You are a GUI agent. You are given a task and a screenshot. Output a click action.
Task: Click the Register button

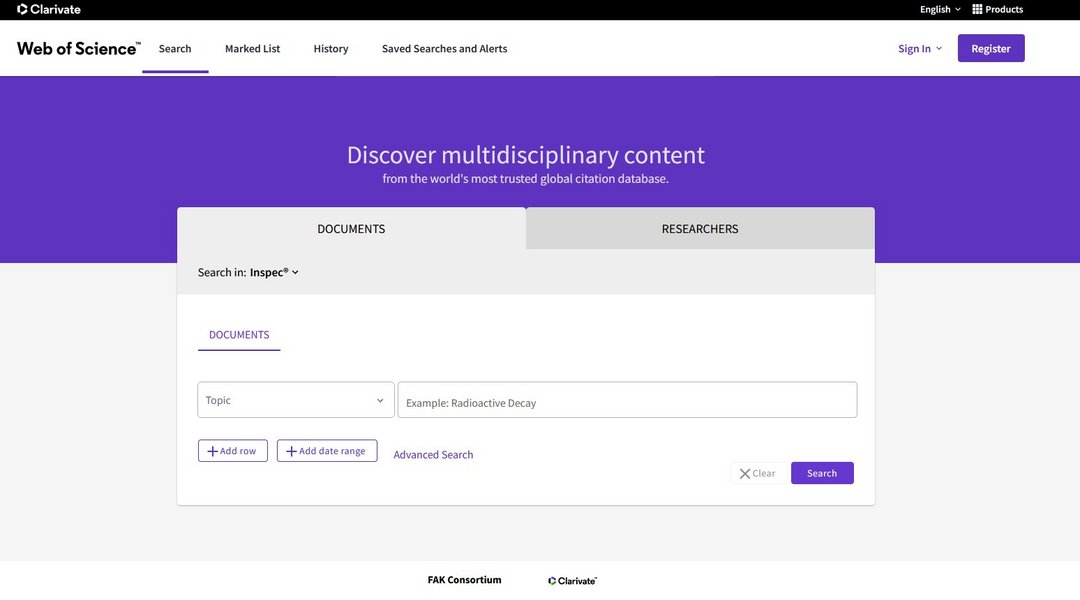click(990, 48)
